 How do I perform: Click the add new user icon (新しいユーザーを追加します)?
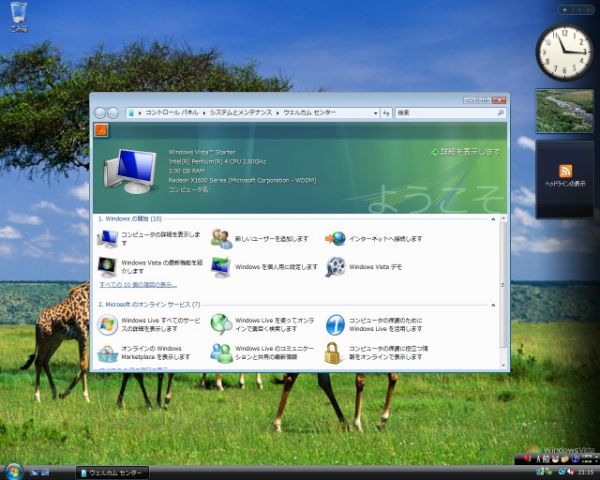point(221,239)
